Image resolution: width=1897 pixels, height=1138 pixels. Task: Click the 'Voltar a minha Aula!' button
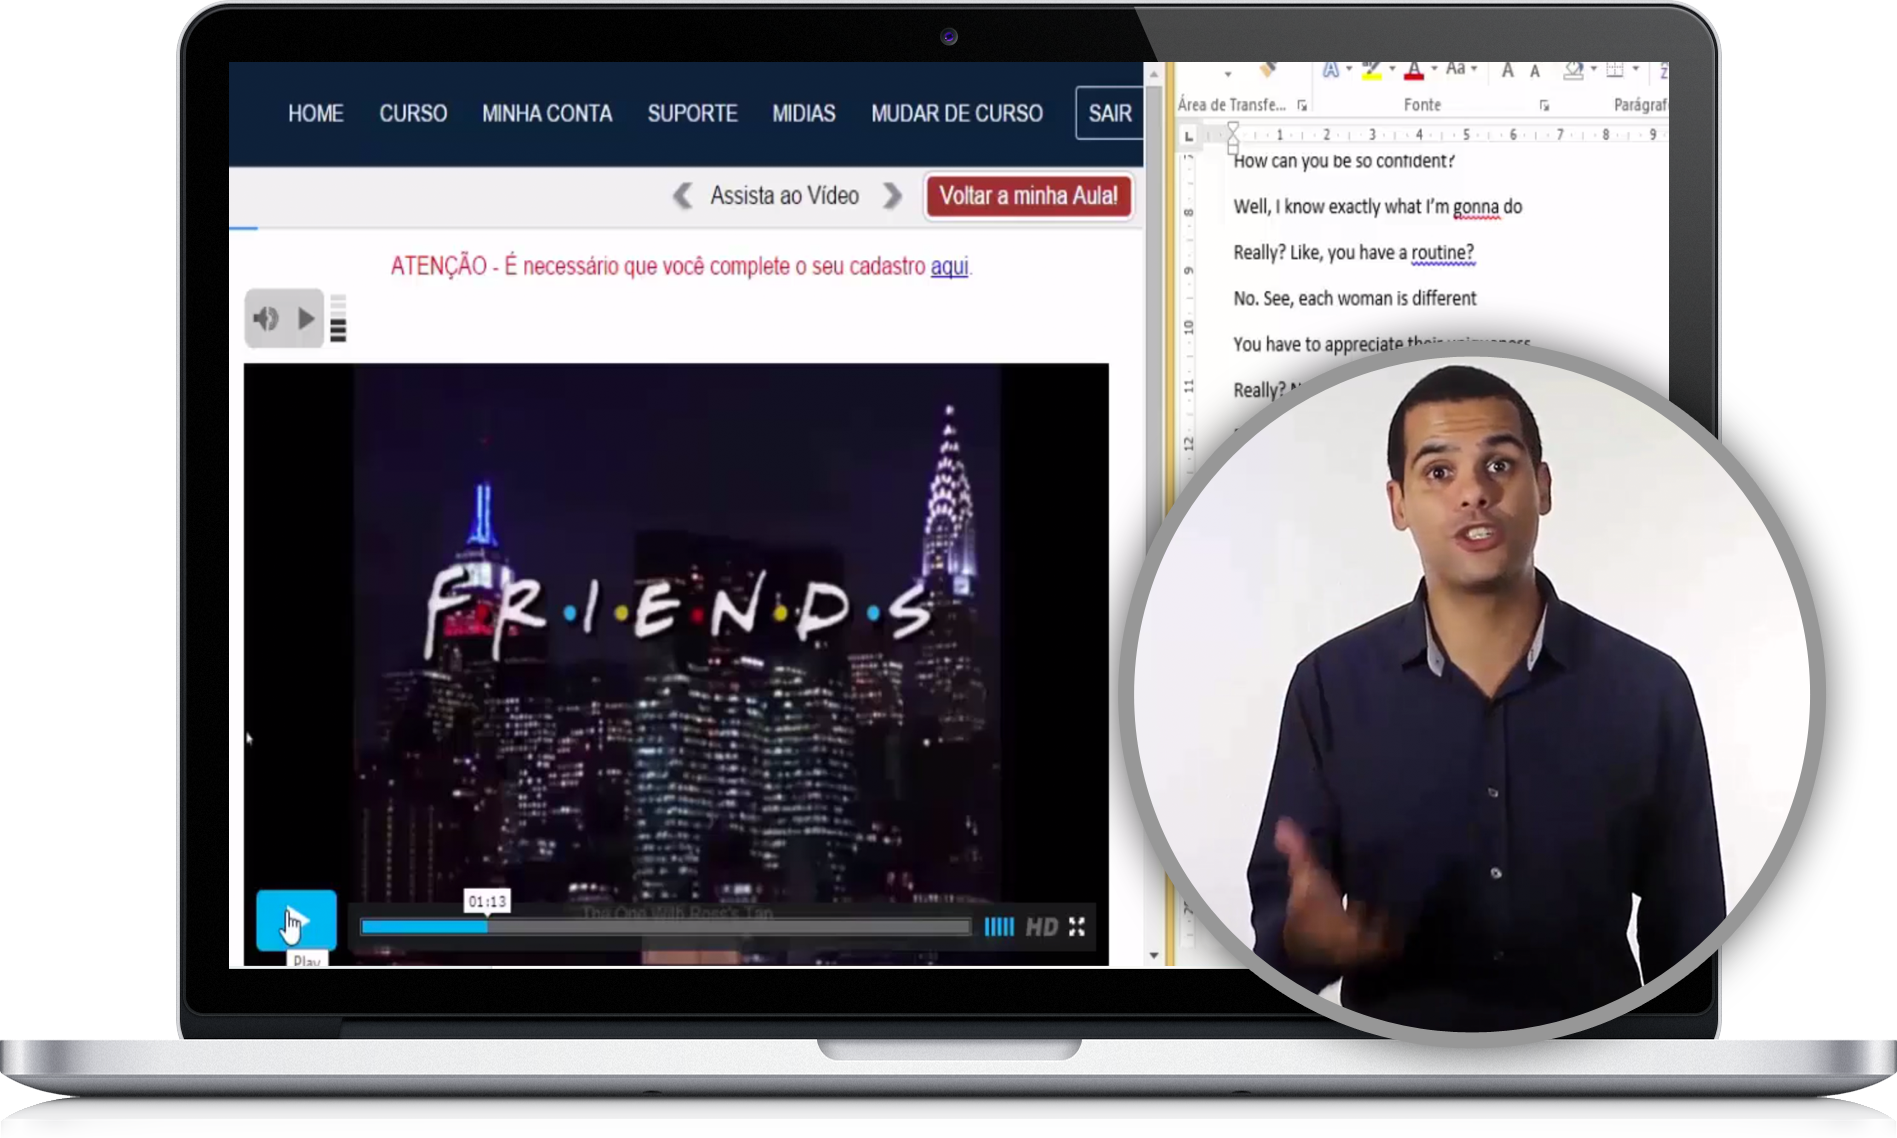(x=1029, y=196)
